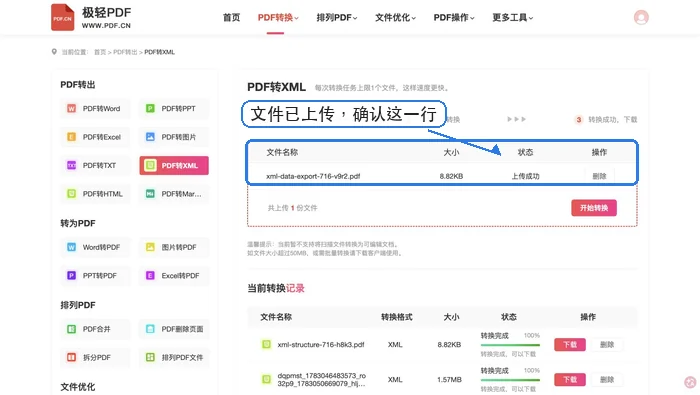Expand the 更多工具 dropdown menu
The width and height of the screenshot is (700, 395).
[x=512, y=17]
